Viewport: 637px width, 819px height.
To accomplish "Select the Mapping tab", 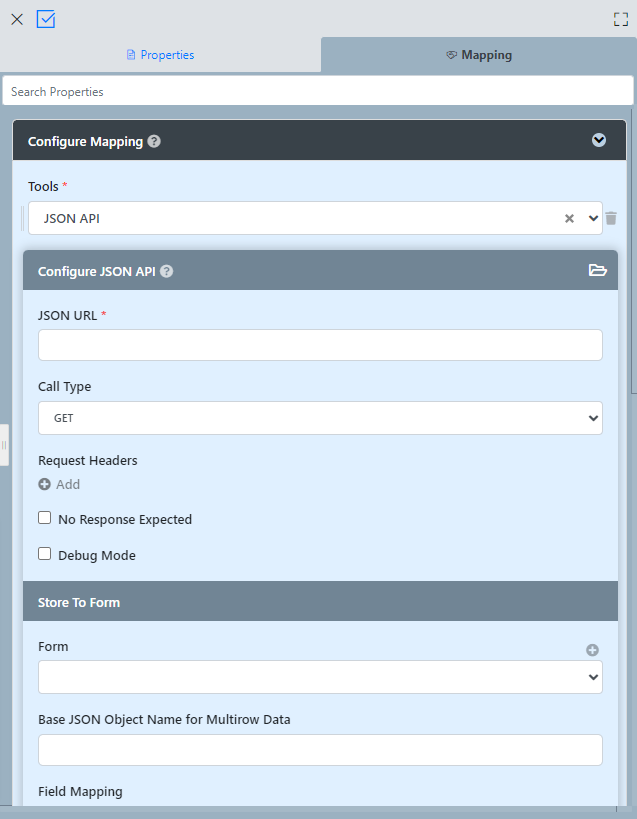I will [x=478, y=55].
